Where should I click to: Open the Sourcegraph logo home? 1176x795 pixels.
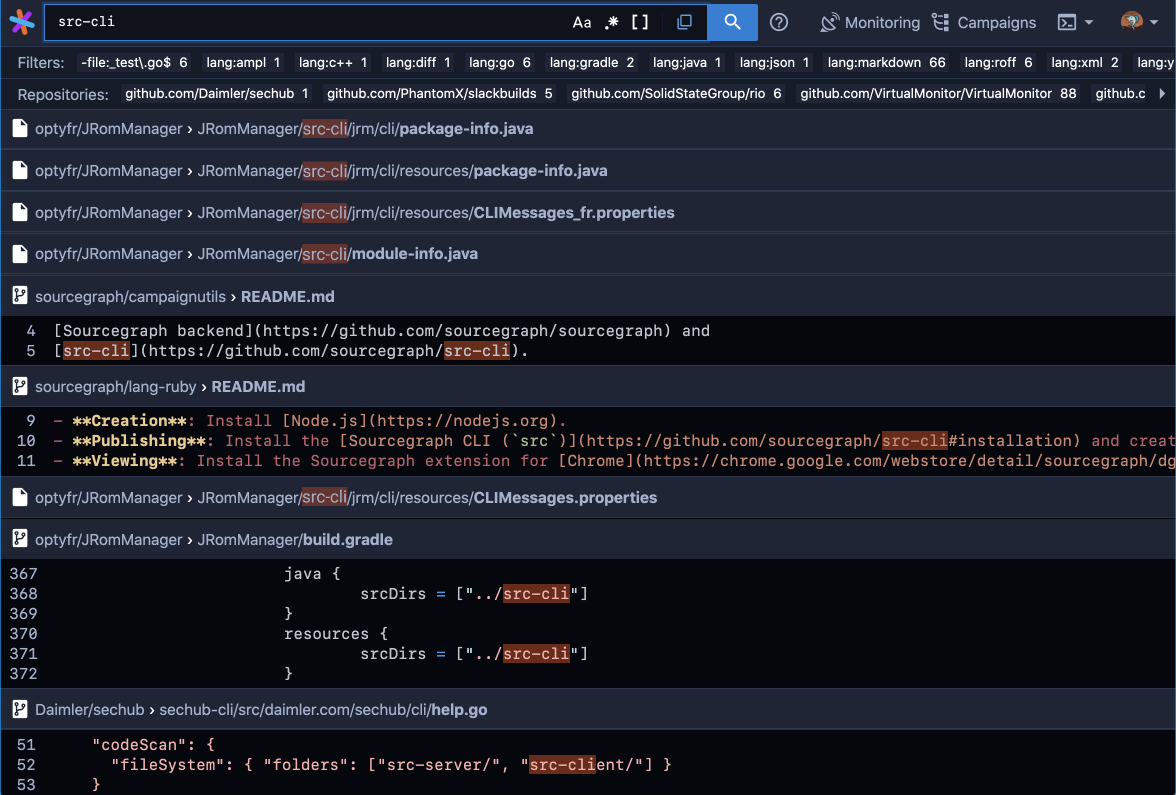(22, 22)
